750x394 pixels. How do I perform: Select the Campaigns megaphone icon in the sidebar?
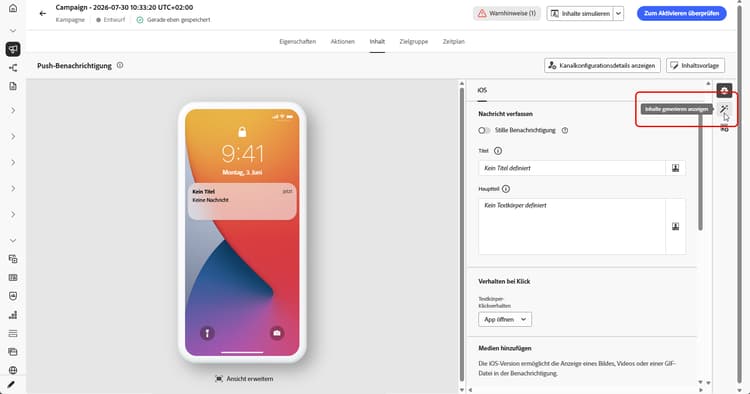[x=13, y=49]
